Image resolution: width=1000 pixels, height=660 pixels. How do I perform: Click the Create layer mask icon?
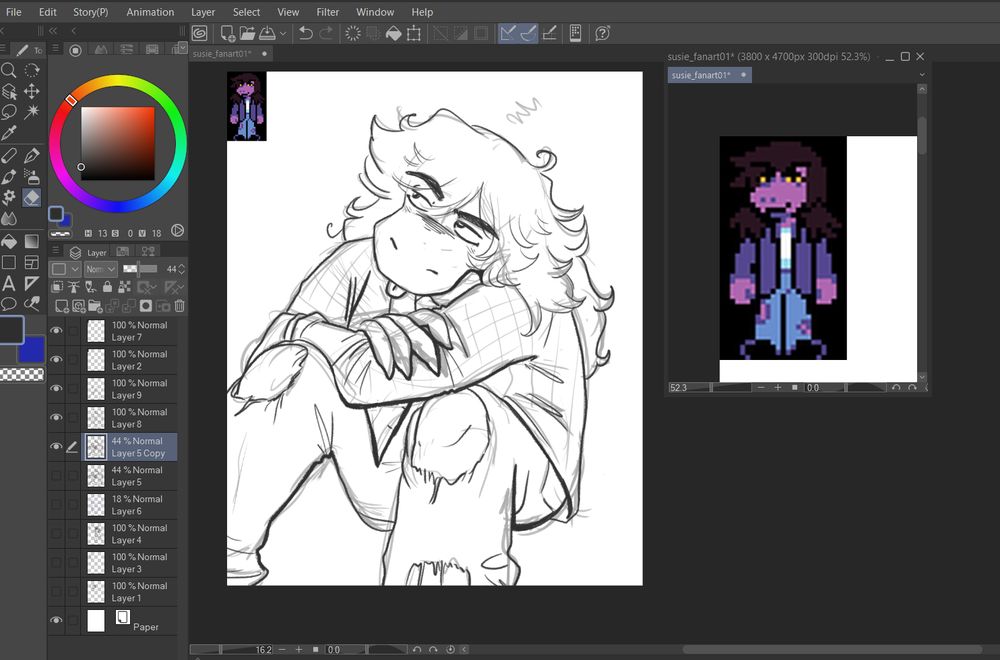click(x=145, y=306)
